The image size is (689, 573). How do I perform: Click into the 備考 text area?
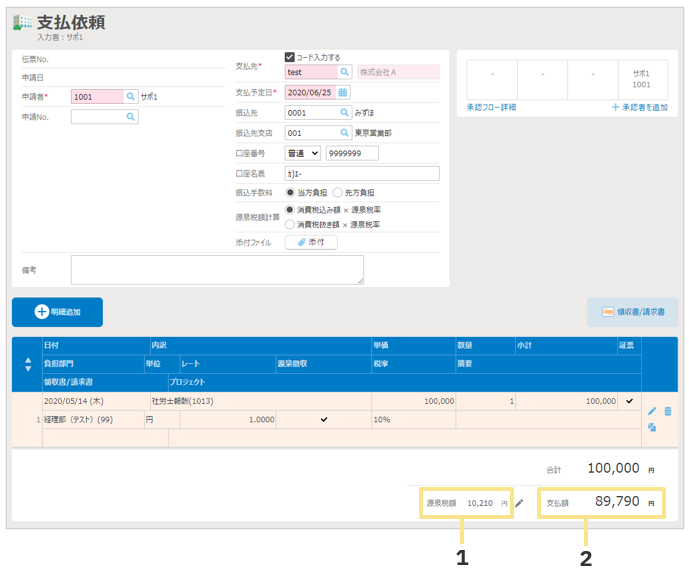click(217, 270)
